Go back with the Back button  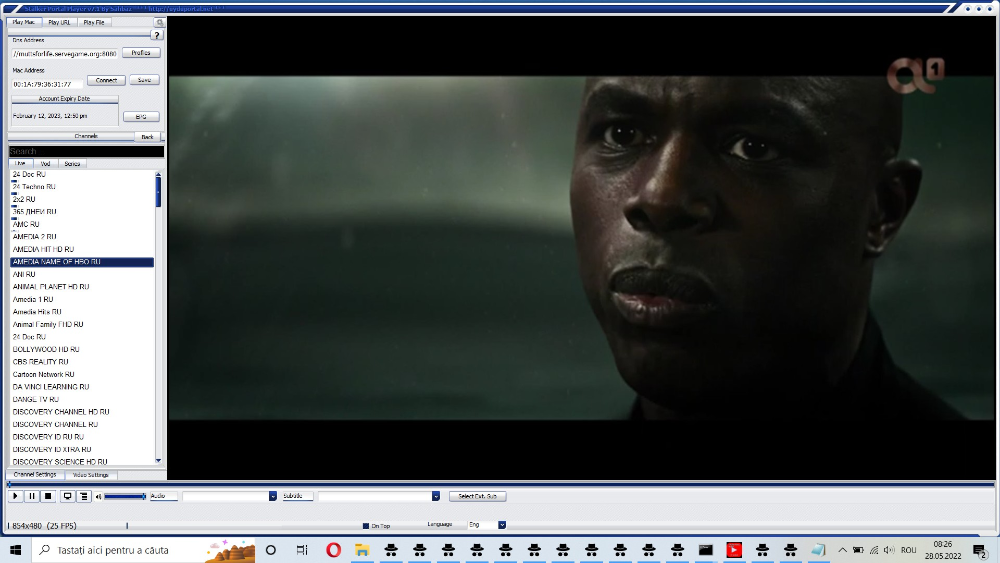pos(147,136)
